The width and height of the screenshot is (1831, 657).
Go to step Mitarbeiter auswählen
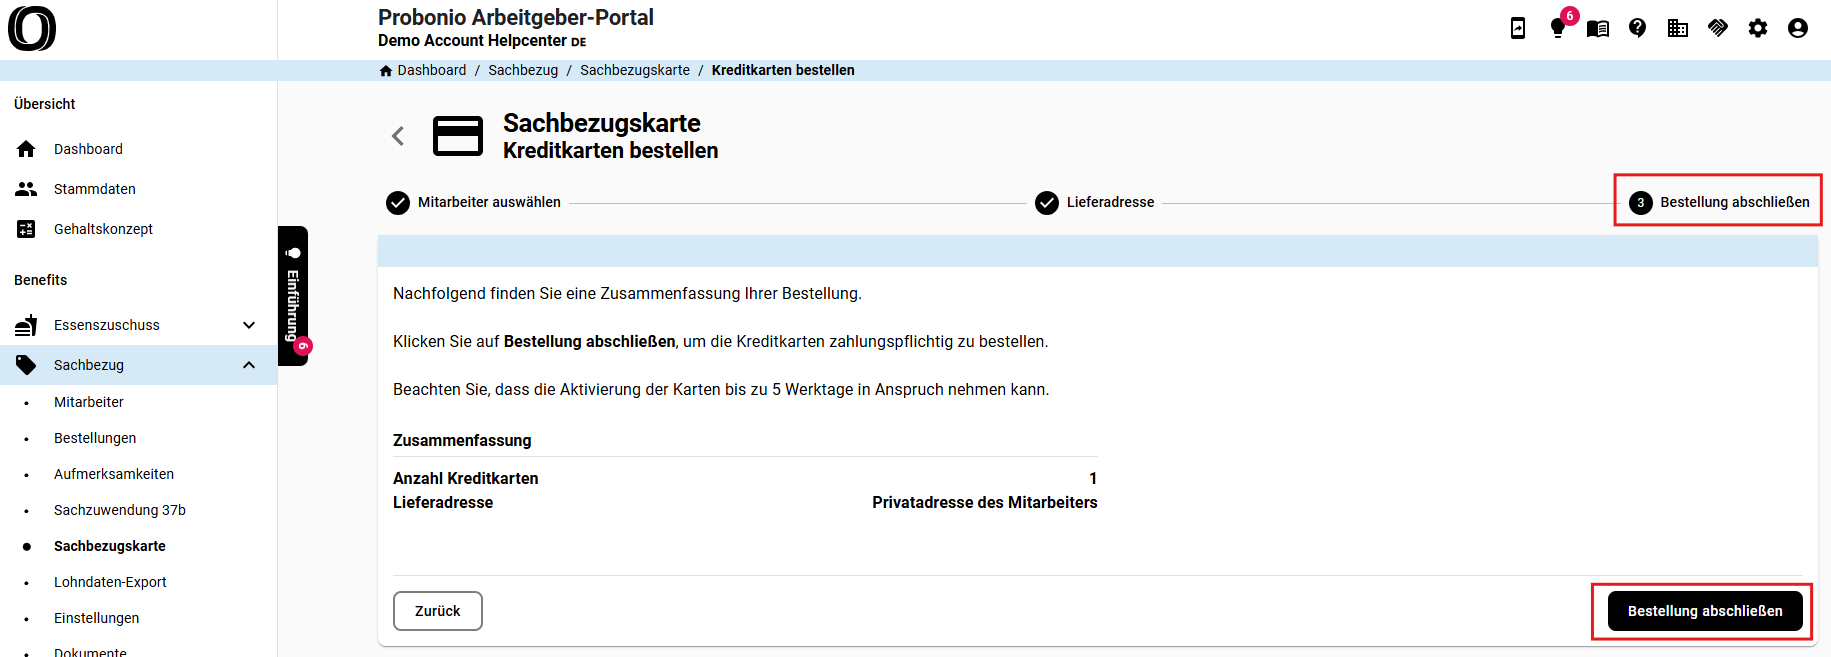[x=473, y=202]
